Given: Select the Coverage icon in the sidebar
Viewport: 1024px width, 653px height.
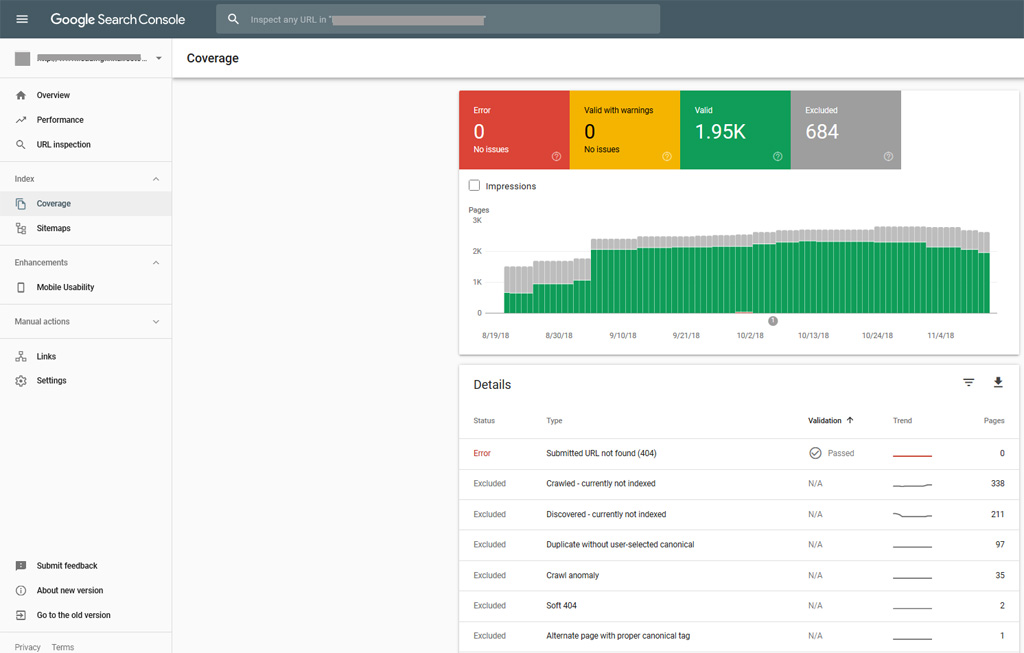Looking at the screenshot, I should [22, 204].
